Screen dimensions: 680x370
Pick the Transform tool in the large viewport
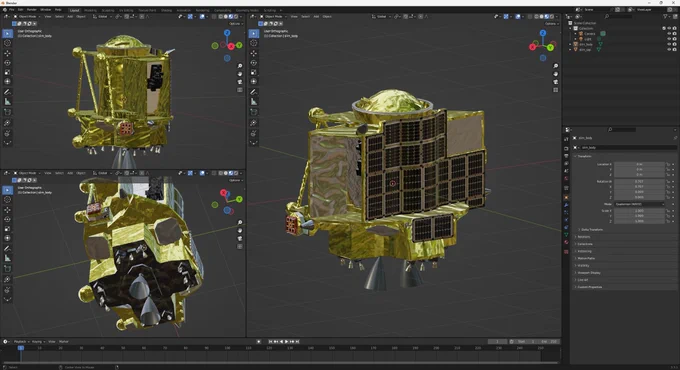click(254, 82)
